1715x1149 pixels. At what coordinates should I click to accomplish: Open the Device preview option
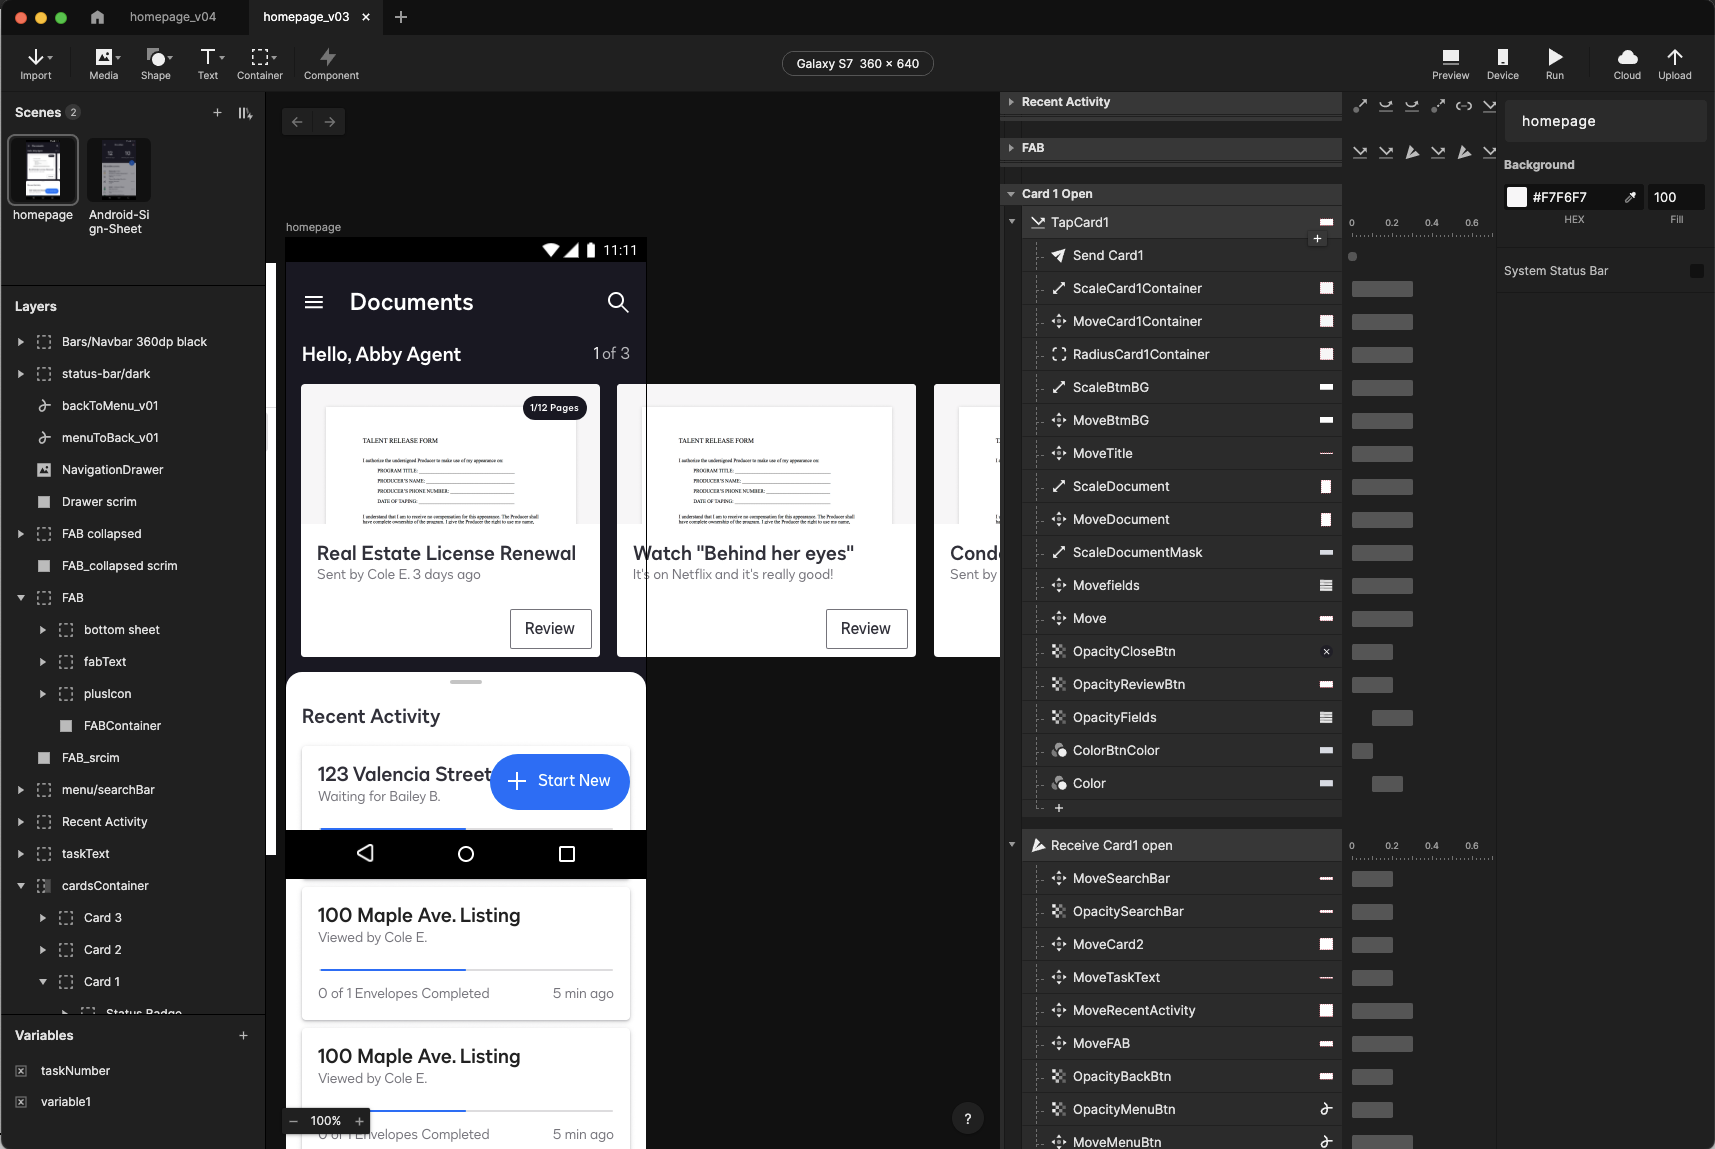pyautogui.click(x=1502, y=64)
